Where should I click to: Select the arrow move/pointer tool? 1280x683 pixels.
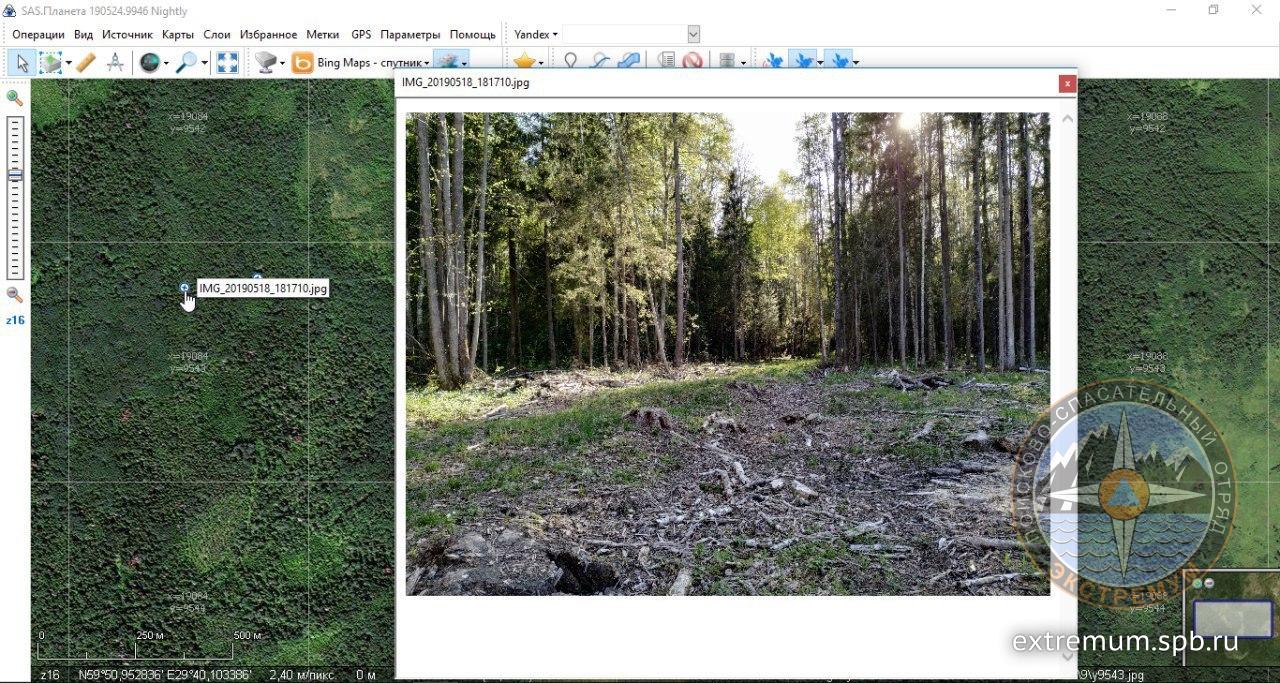(22, 63)
